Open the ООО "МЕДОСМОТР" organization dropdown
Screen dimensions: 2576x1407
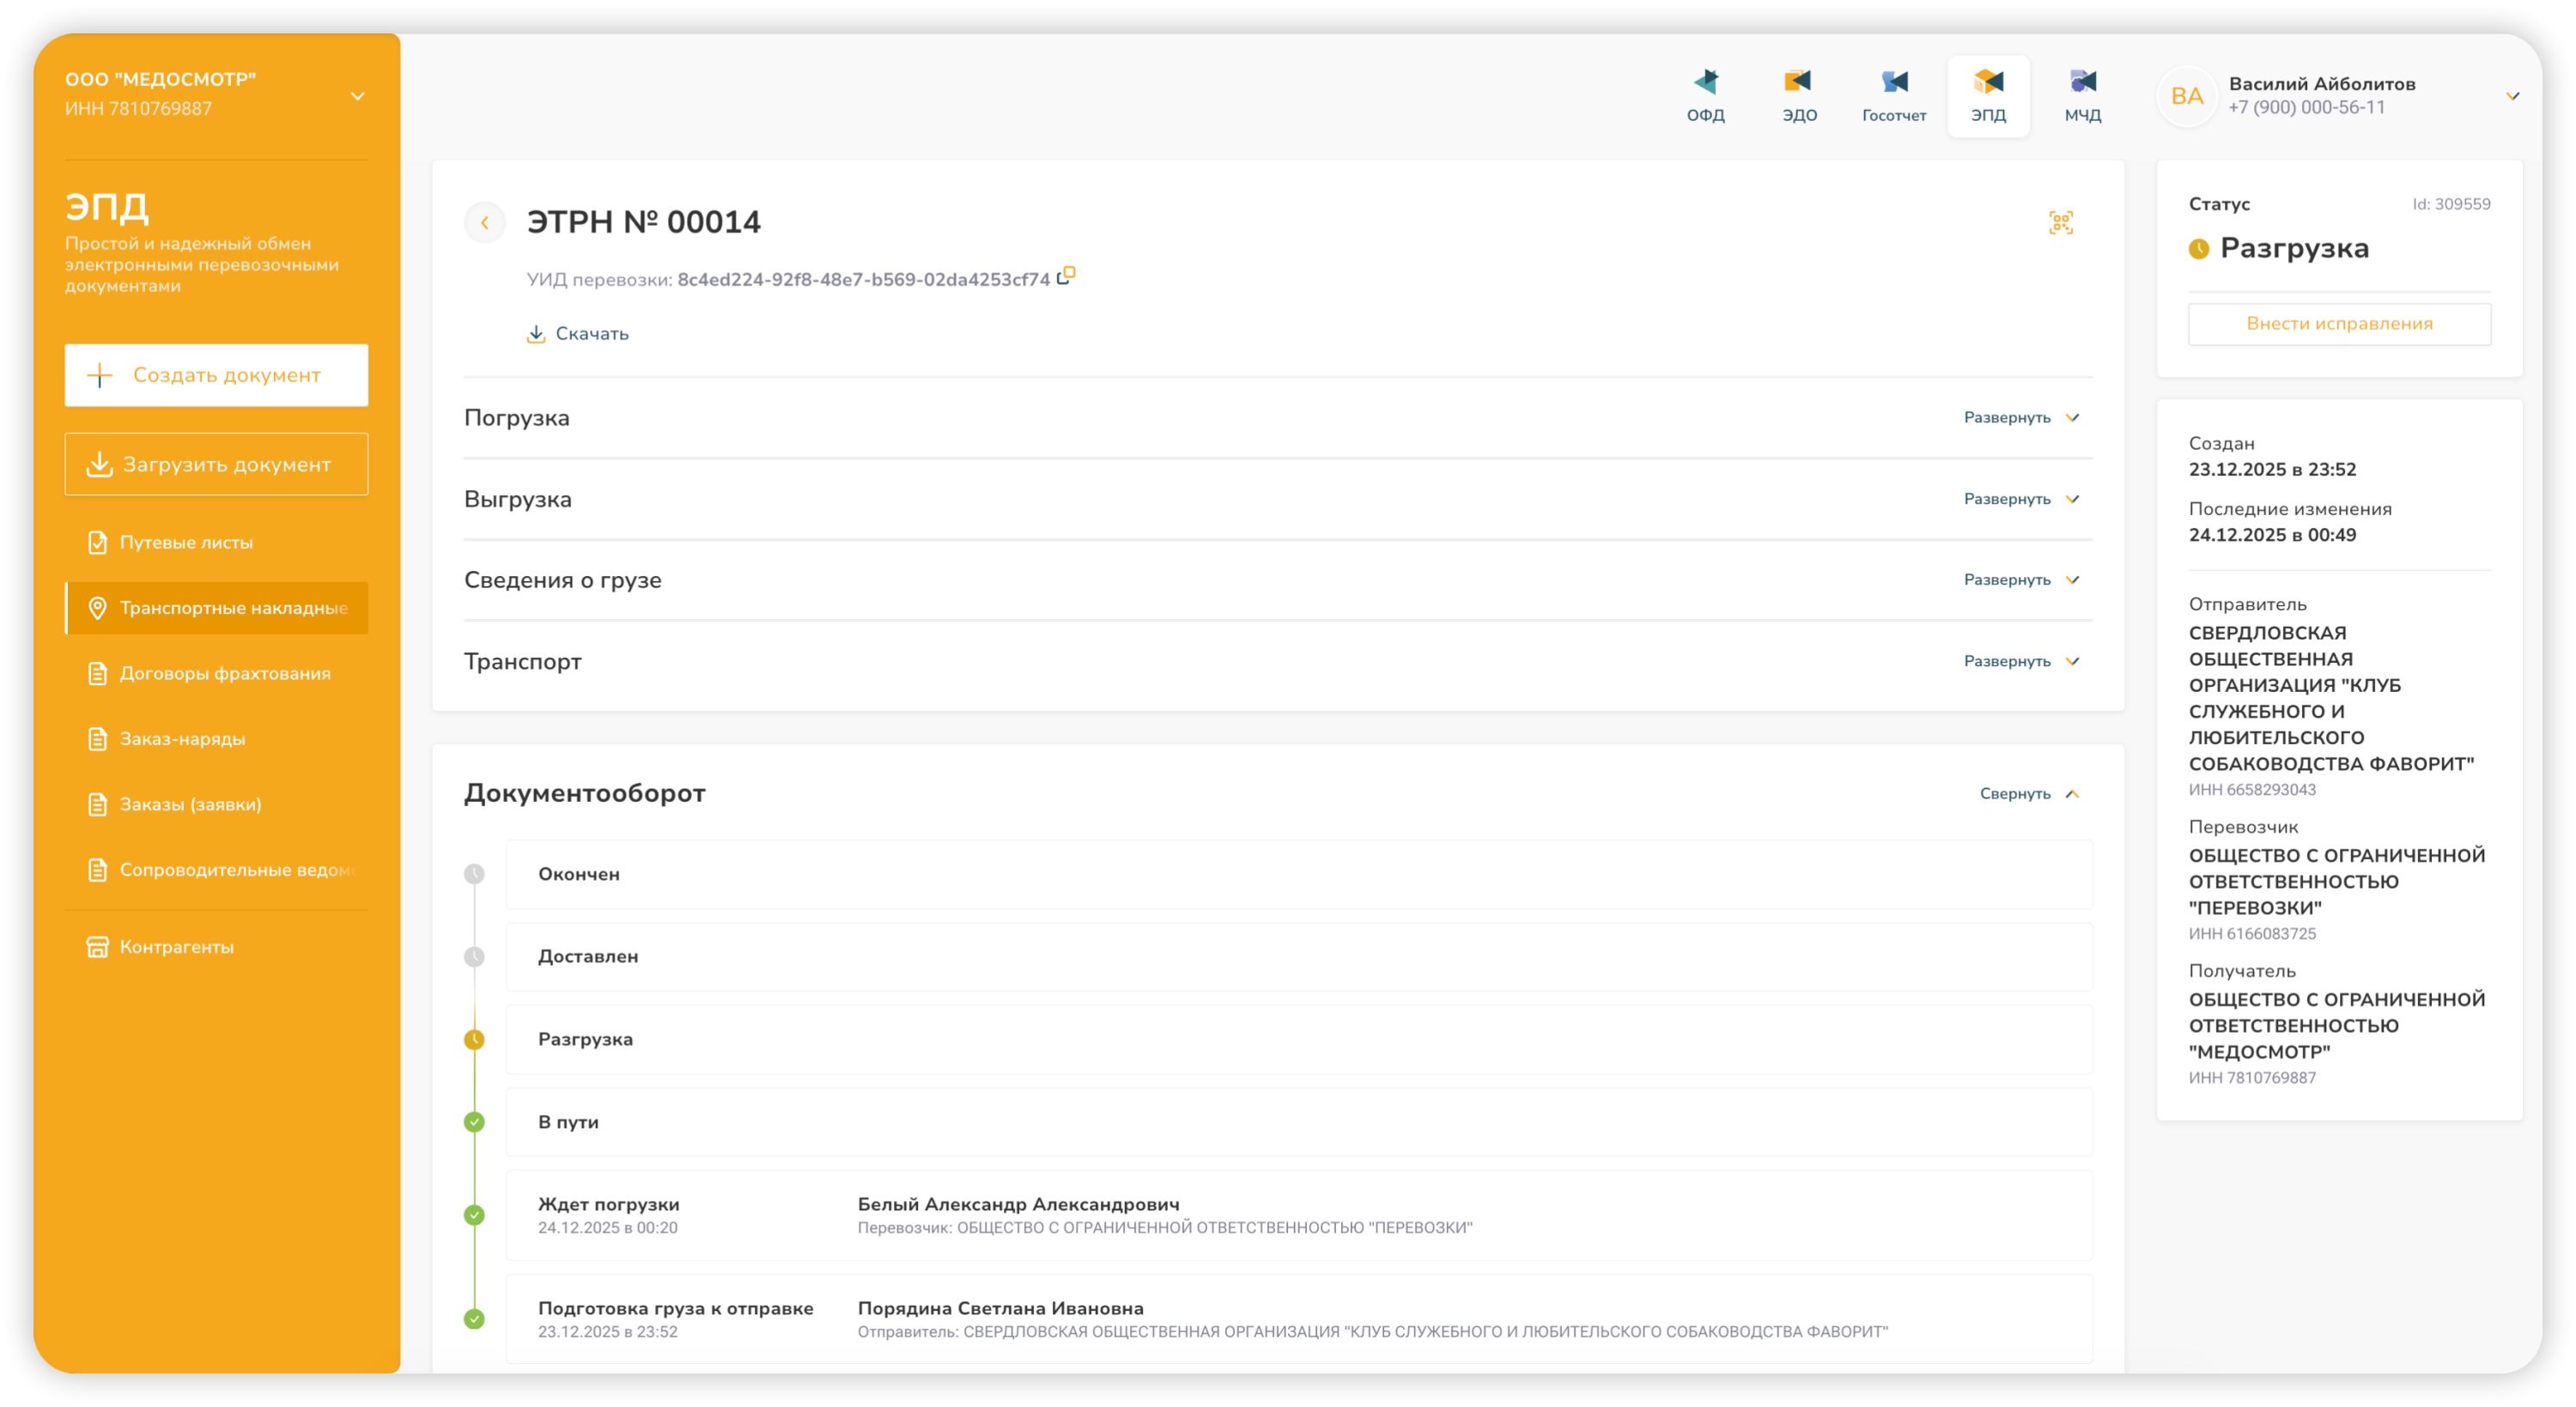[357, 96]
